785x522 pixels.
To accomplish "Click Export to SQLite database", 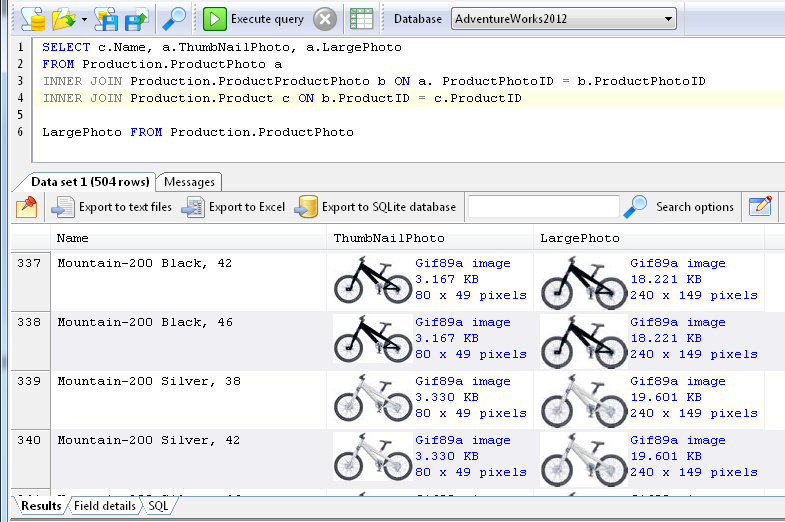I will (376, 207).
